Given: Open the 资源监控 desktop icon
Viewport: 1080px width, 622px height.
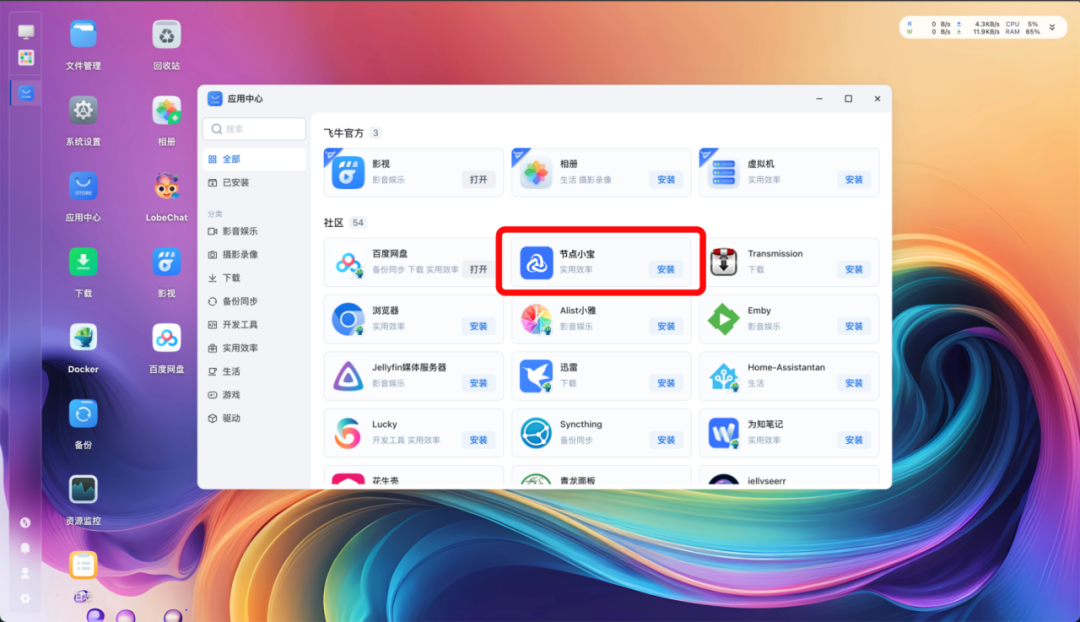Looking at the screenshot, I should [x=83, y=490].
